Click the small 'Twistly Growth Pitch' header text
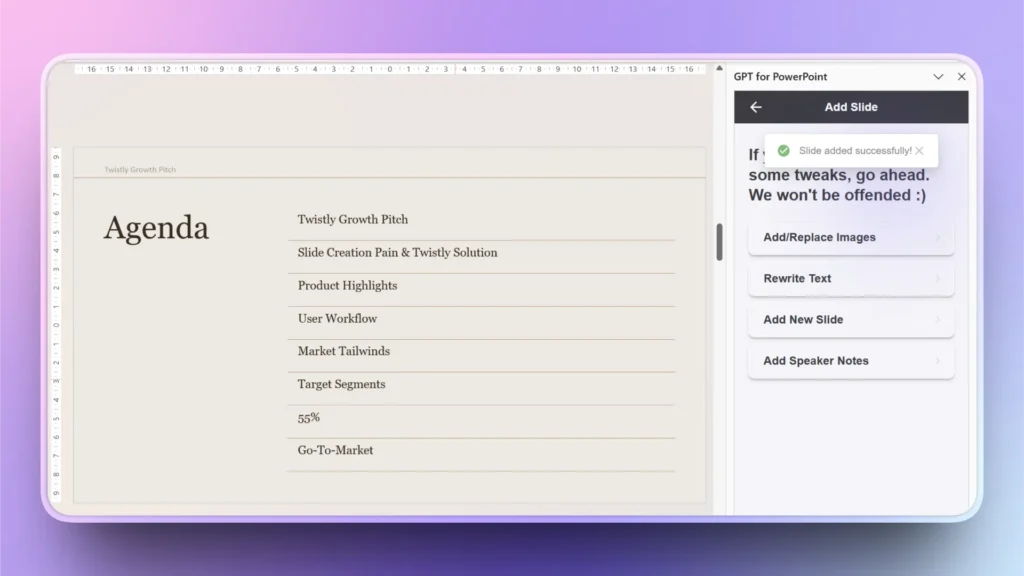 coord(140,170)
